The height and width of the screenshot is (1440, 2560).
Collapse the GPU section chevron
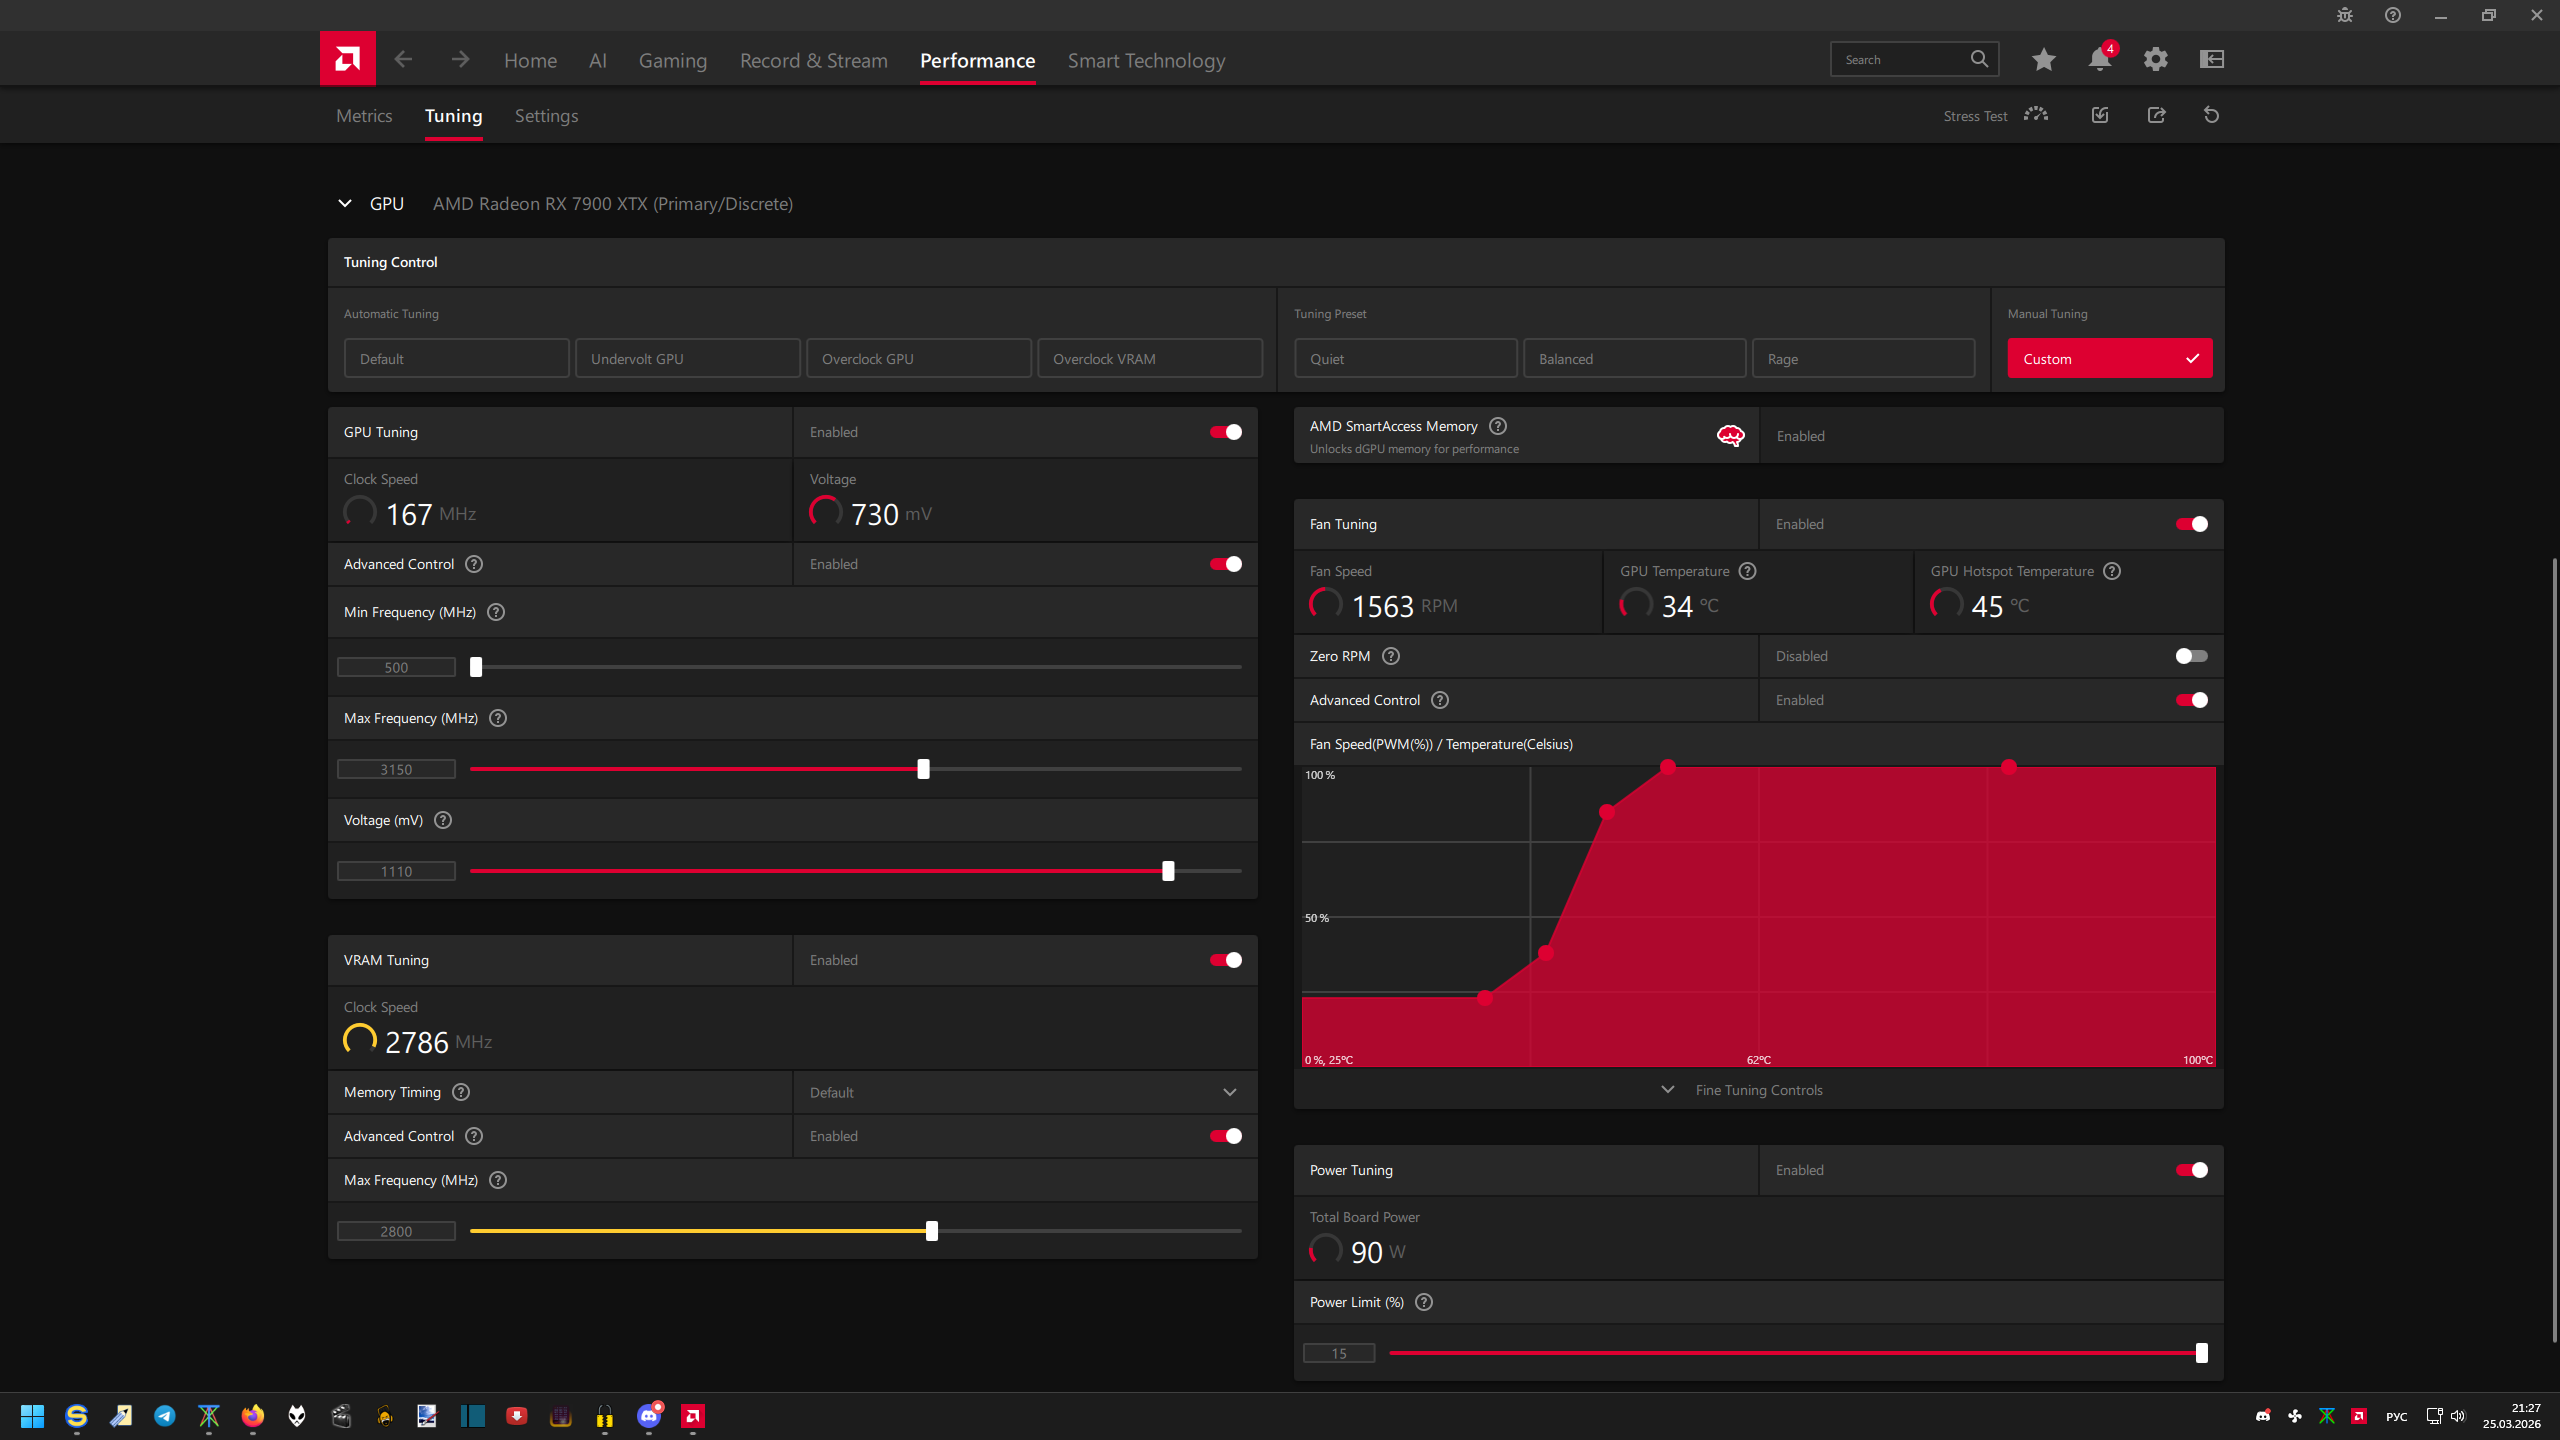point(345,204)
